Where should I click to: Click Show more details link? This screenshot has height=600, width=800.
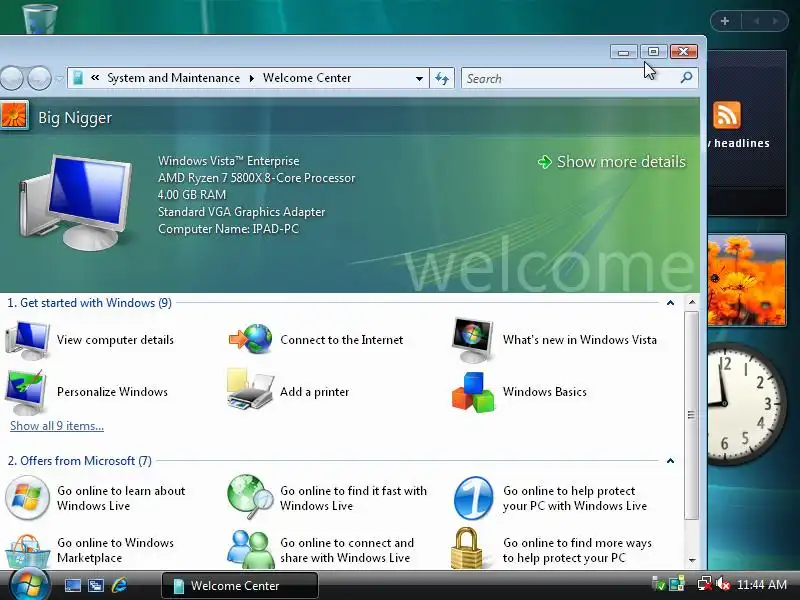[612, 162]
